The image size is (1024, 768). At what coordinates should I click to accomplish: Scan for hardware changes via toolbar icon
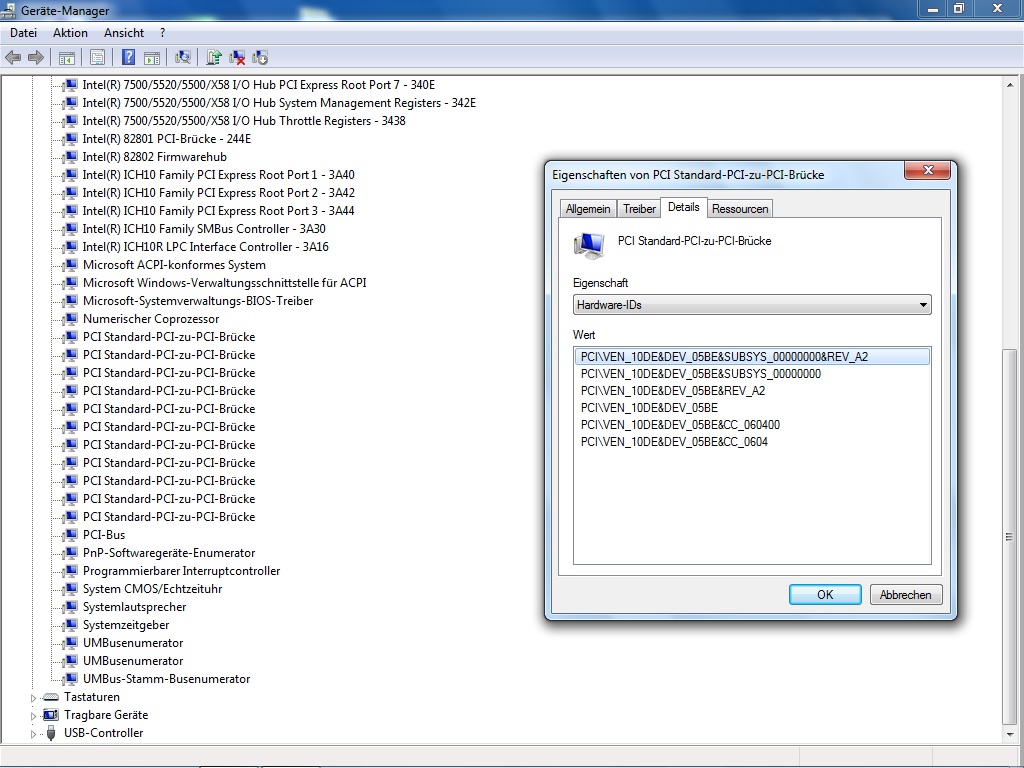[x=183, y=57]
